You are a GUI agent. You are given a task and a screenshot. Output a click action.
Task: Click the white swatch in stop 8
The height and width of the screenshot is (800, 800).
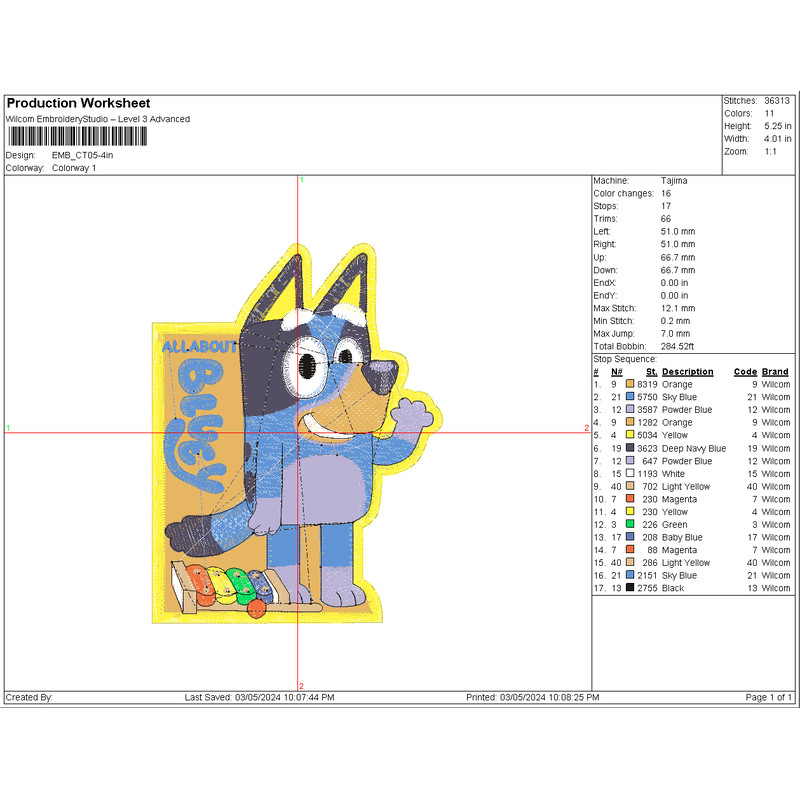click(x=630, y=474)
